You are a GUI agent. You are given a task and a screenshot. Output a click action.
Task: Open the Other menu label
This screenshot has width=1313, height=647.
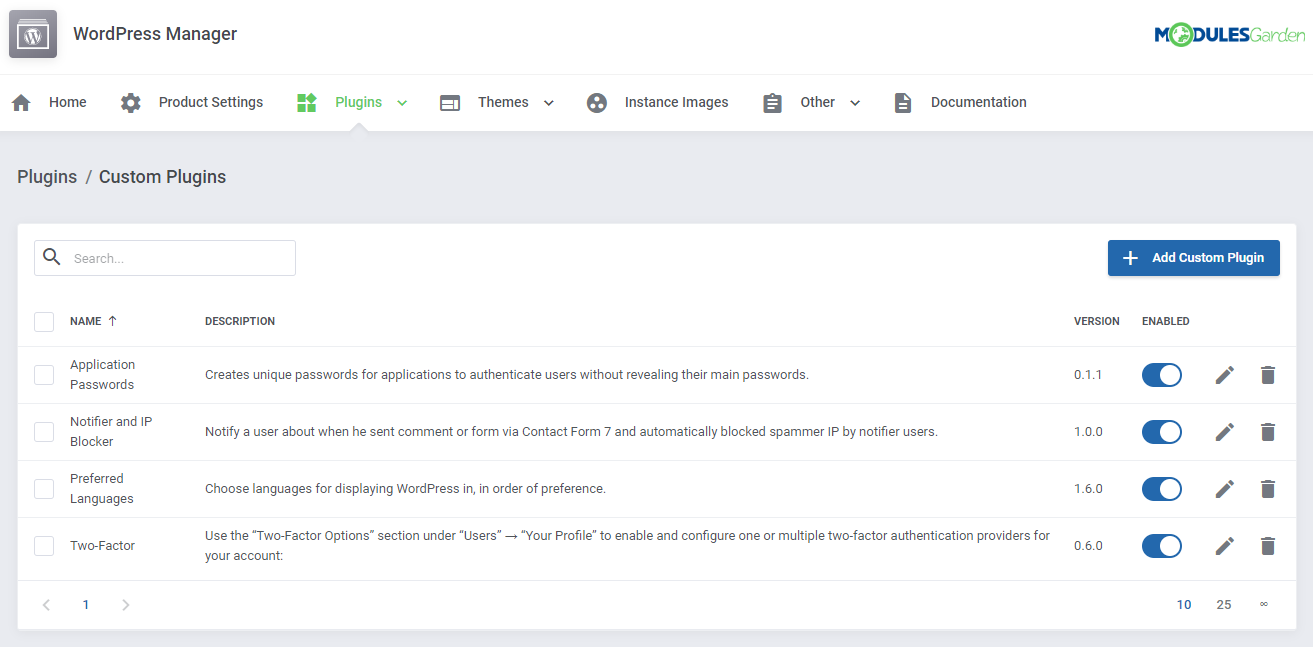(818, 102)
